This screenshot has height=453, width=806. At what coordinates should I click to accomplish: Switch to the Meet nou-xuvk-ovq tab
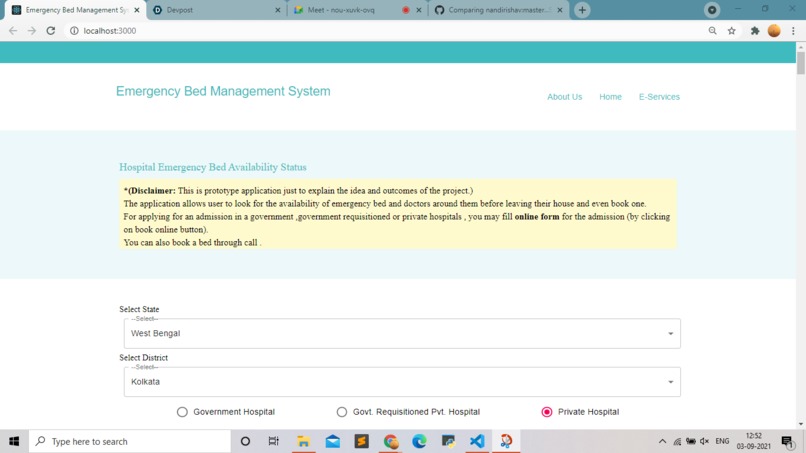pos(357,10)
